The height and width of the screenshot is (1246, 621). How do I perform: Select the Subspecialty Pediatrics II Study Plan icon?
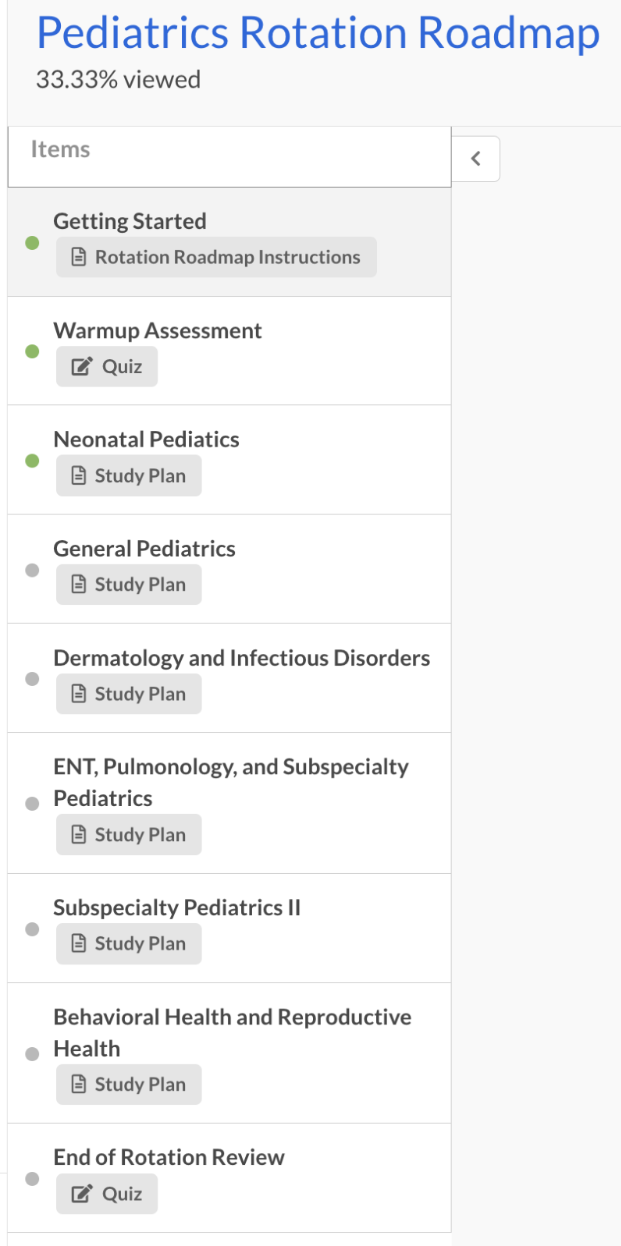tap(79, 943)
